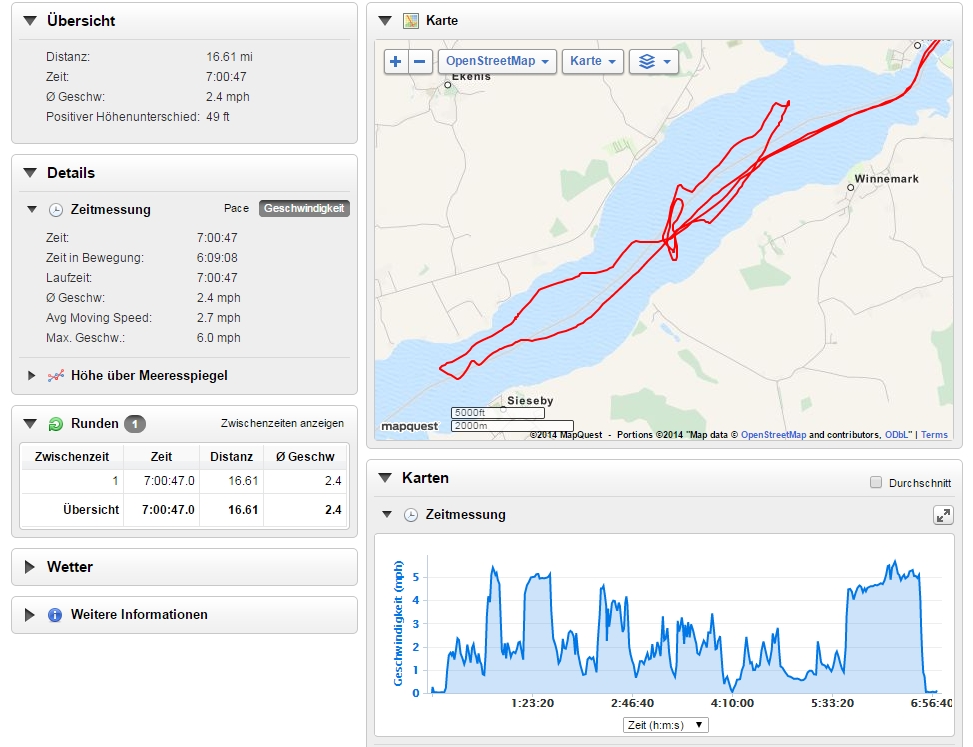Viewport: 973px width, 747px height.
Task: Open the Karte map type dropdown
Action: [x=593, y=62]
